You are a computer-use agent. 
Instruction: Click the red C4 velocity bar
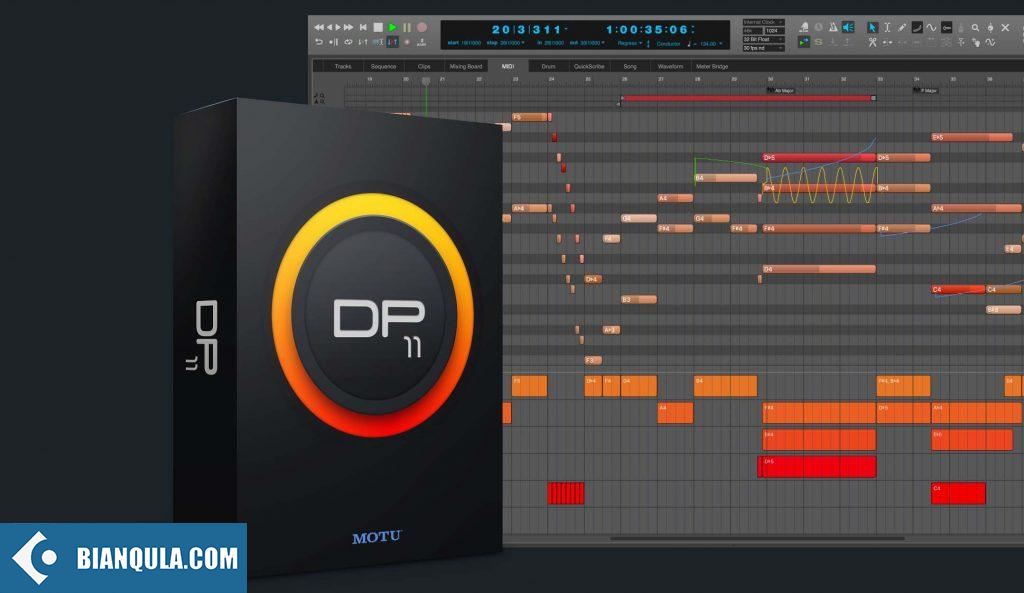tap(958, 493)
